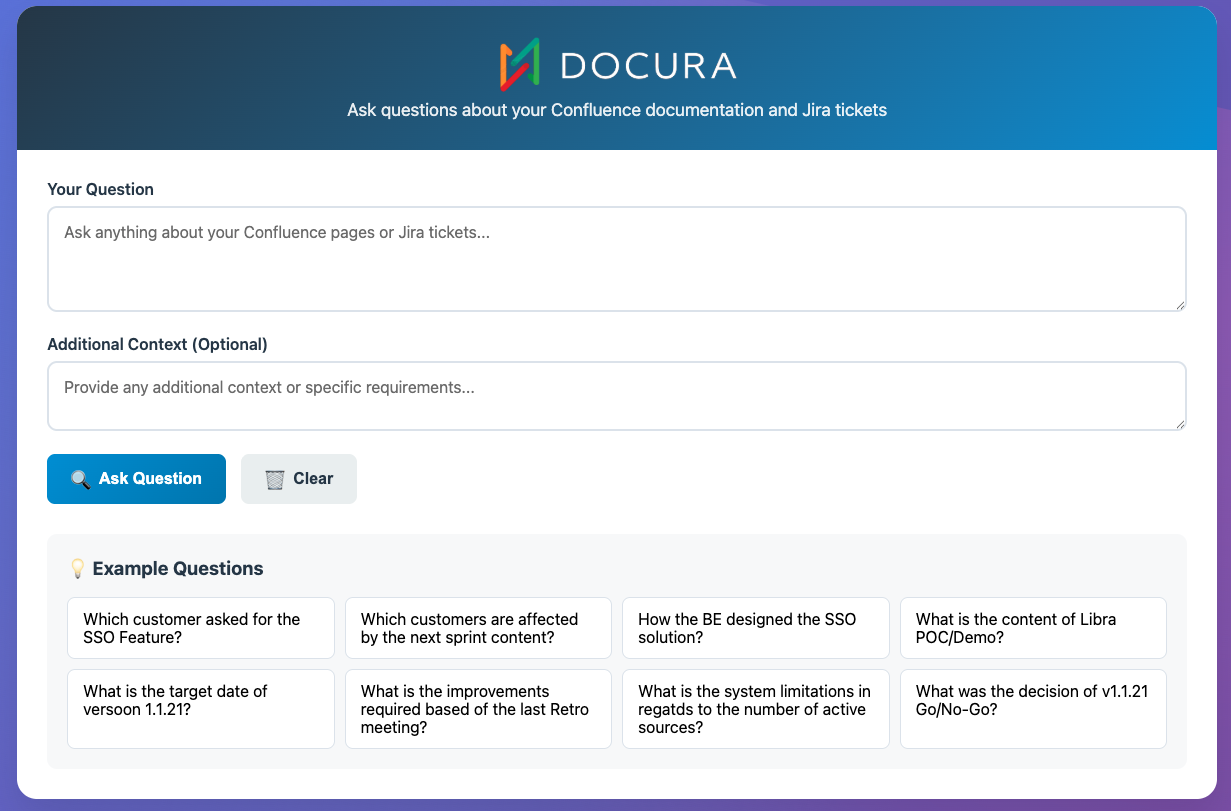Click the DOCURA wordmark in the header

(x=648, y=66)
